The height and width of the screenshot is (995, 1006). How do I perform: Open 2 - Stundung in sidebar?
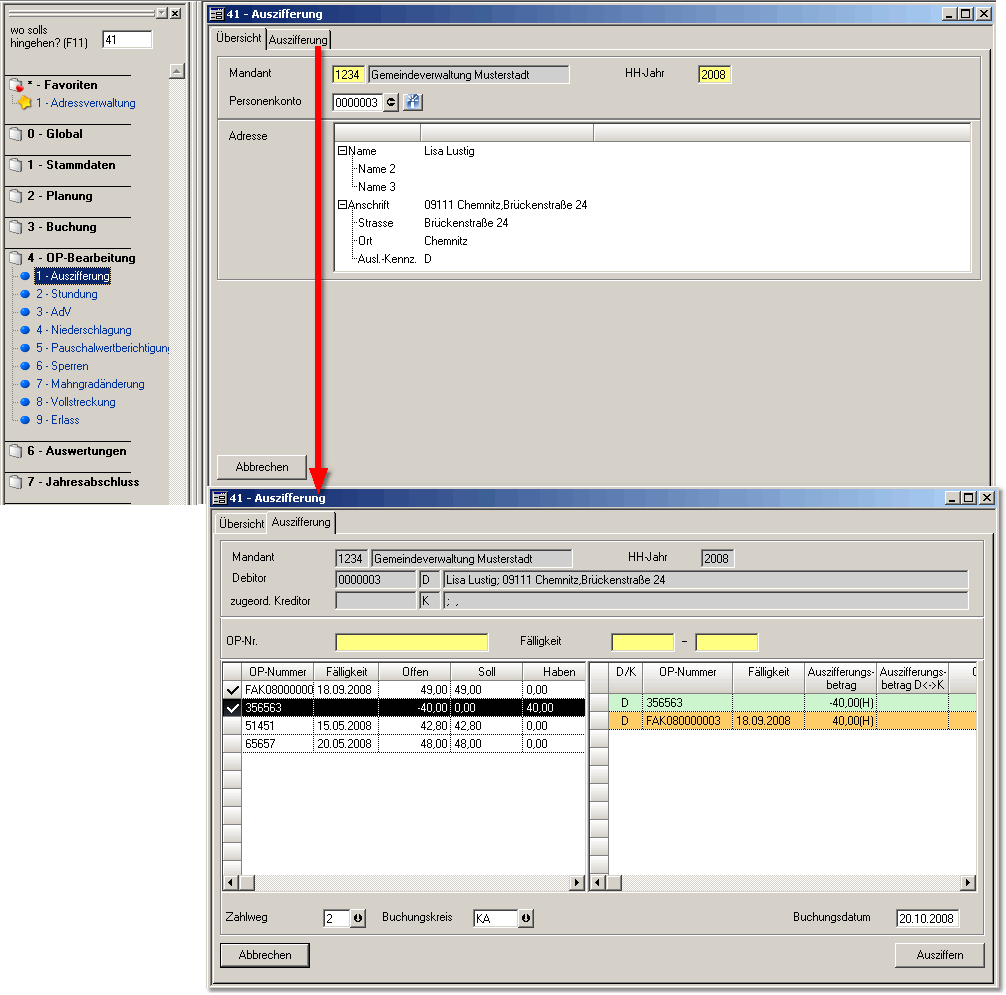point(66,294)
